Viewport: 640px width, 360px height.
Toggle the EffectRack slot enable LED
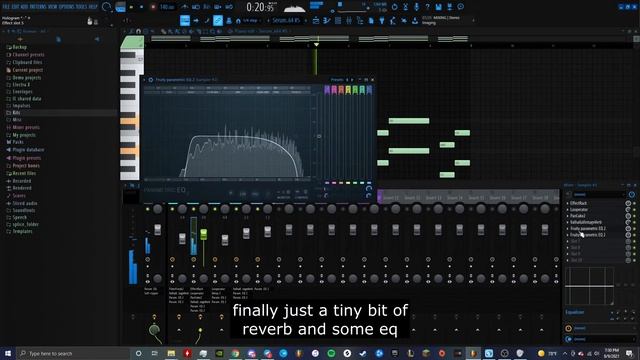click(634, 203)
